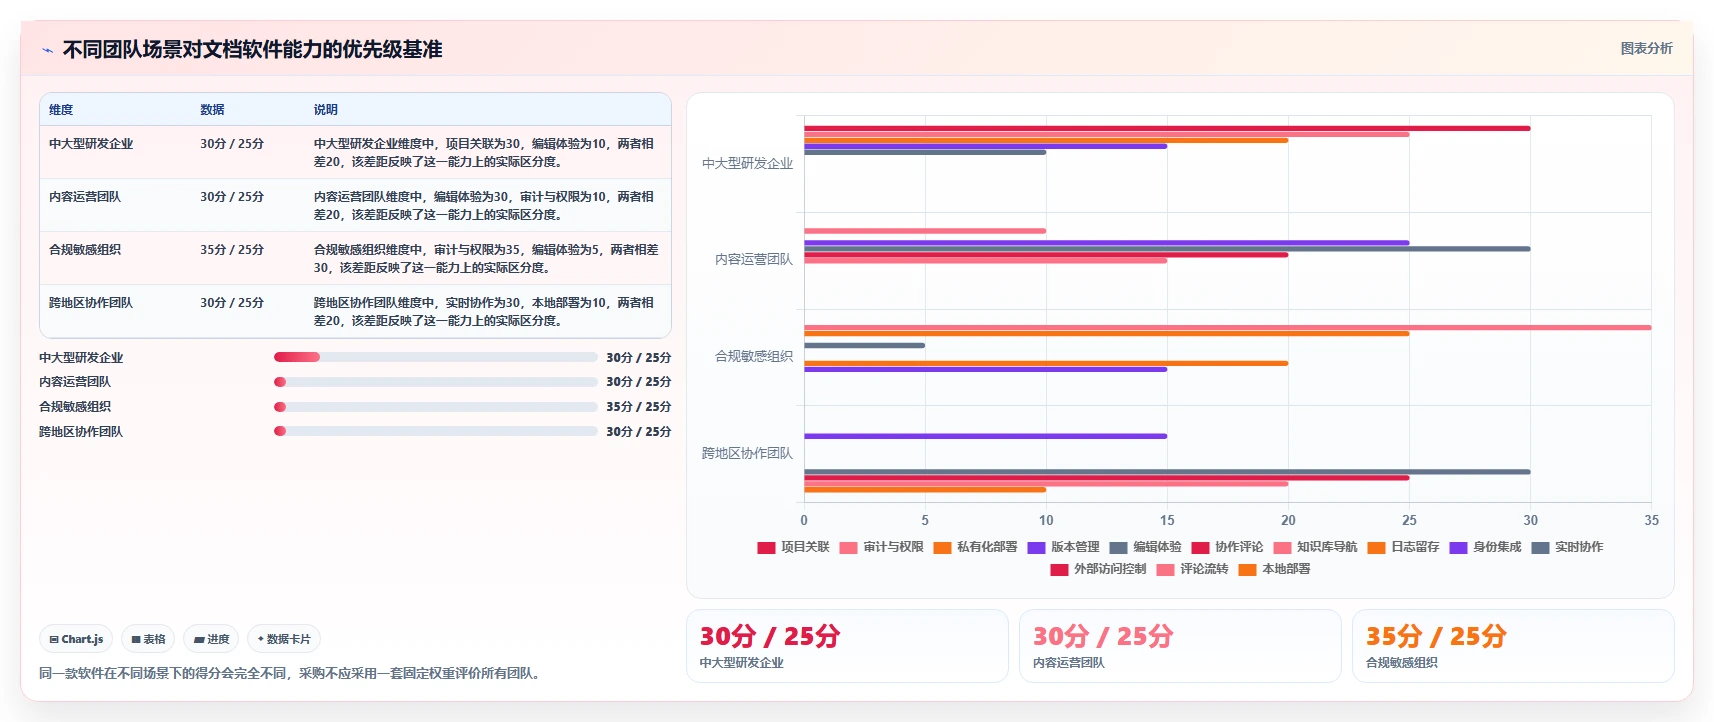Click the 中大型研发企业 chart axis label
Viewport: 1714px width, 722px height.
pyautogui.click(x=747, y=163)
